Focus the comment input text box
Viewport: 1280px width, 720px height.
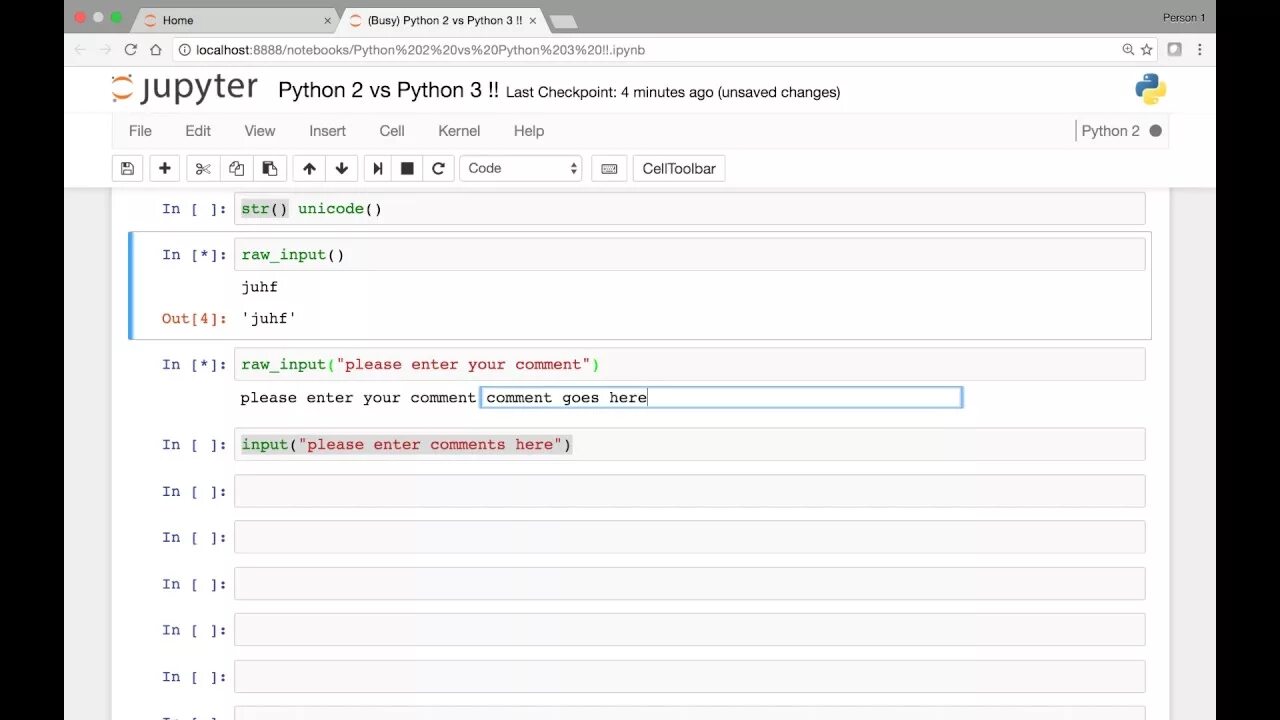click(x=721, y=397)
